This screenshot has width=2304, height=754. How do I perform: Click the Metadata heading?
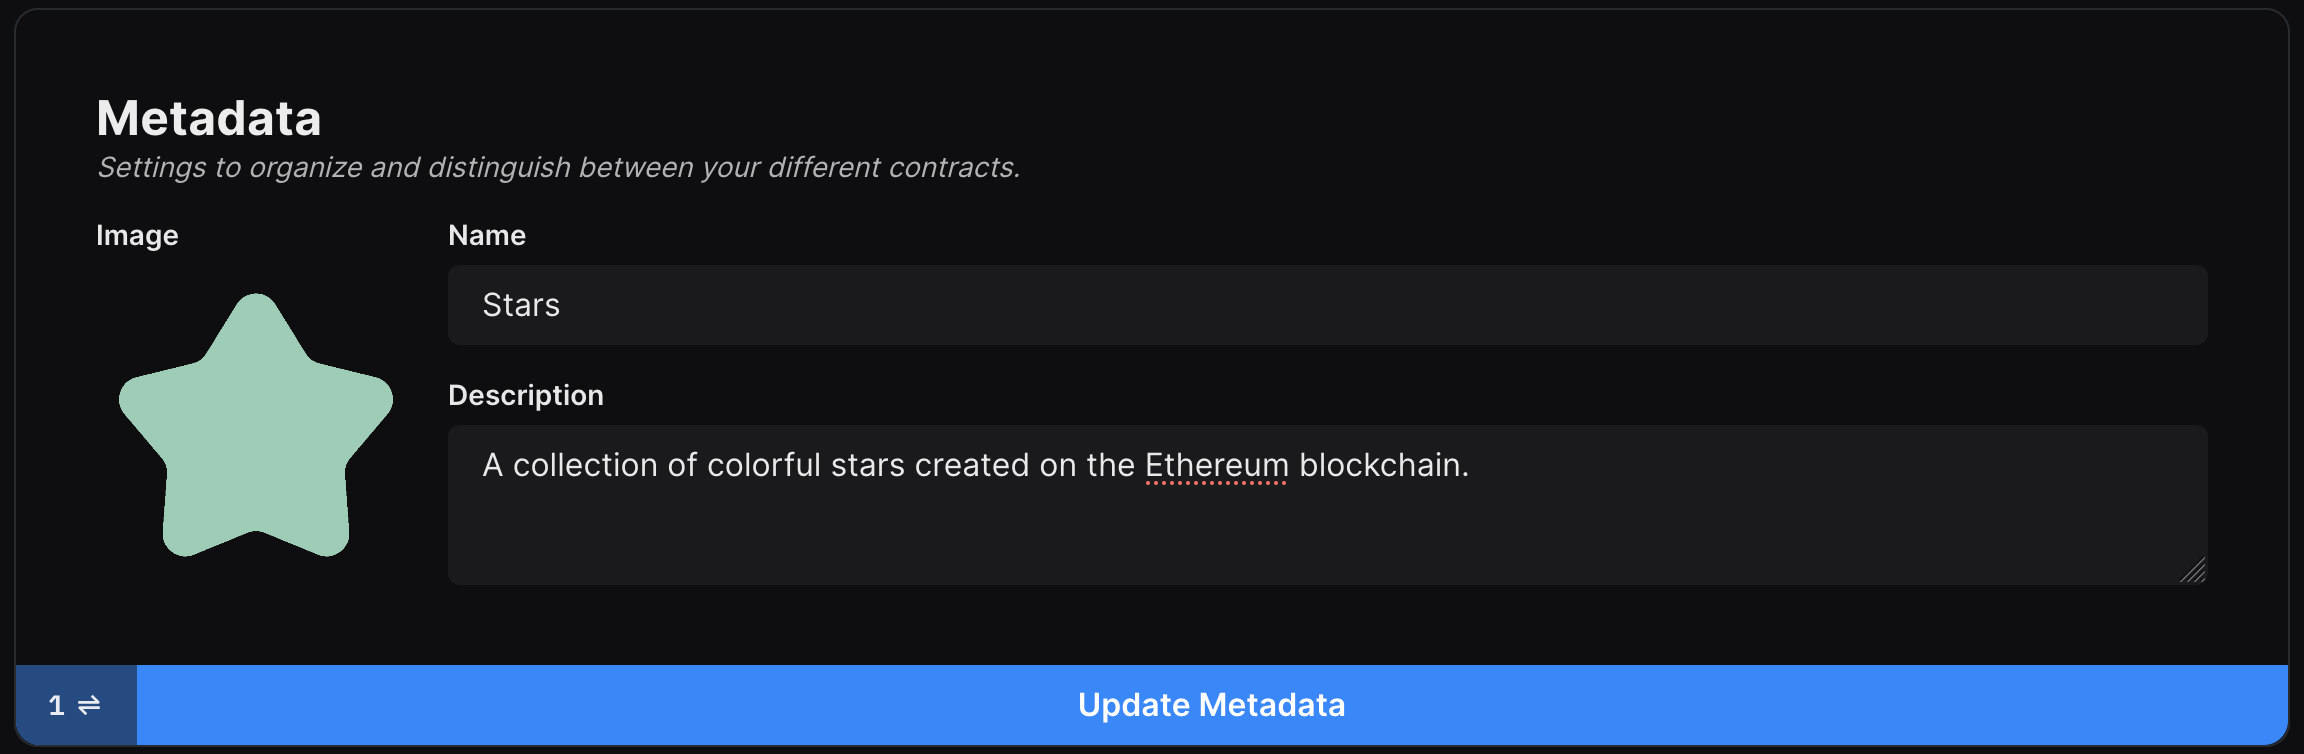click(x=209, y=117)
